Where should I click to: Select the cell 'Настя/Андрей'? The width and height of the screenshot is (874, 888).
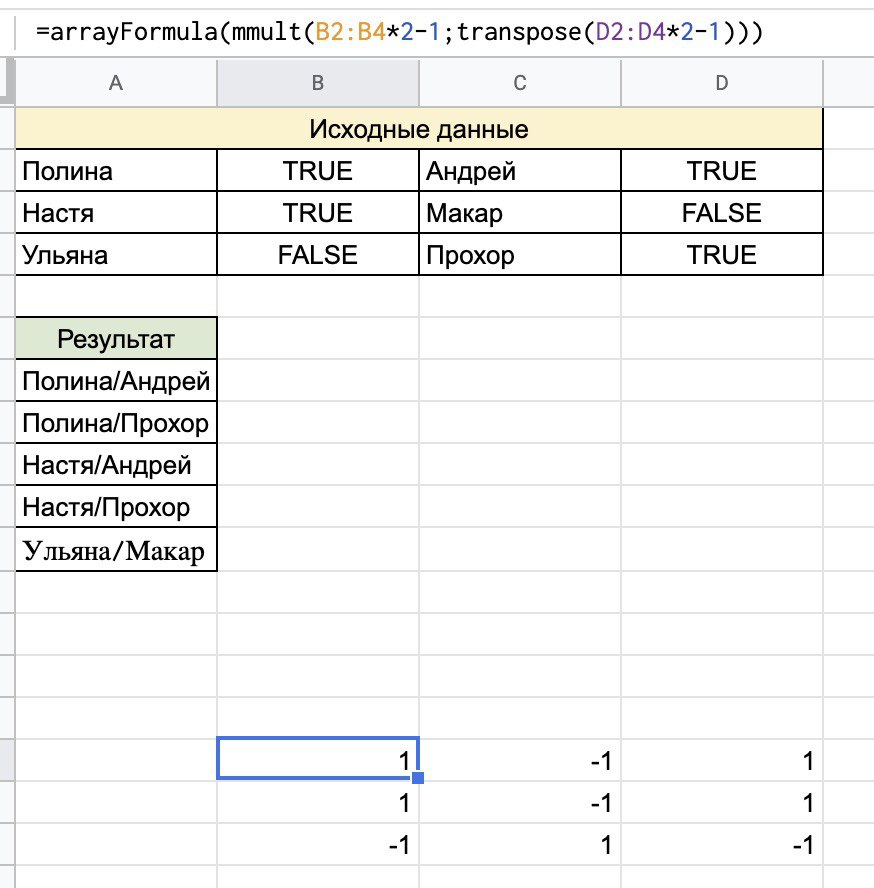116,464
